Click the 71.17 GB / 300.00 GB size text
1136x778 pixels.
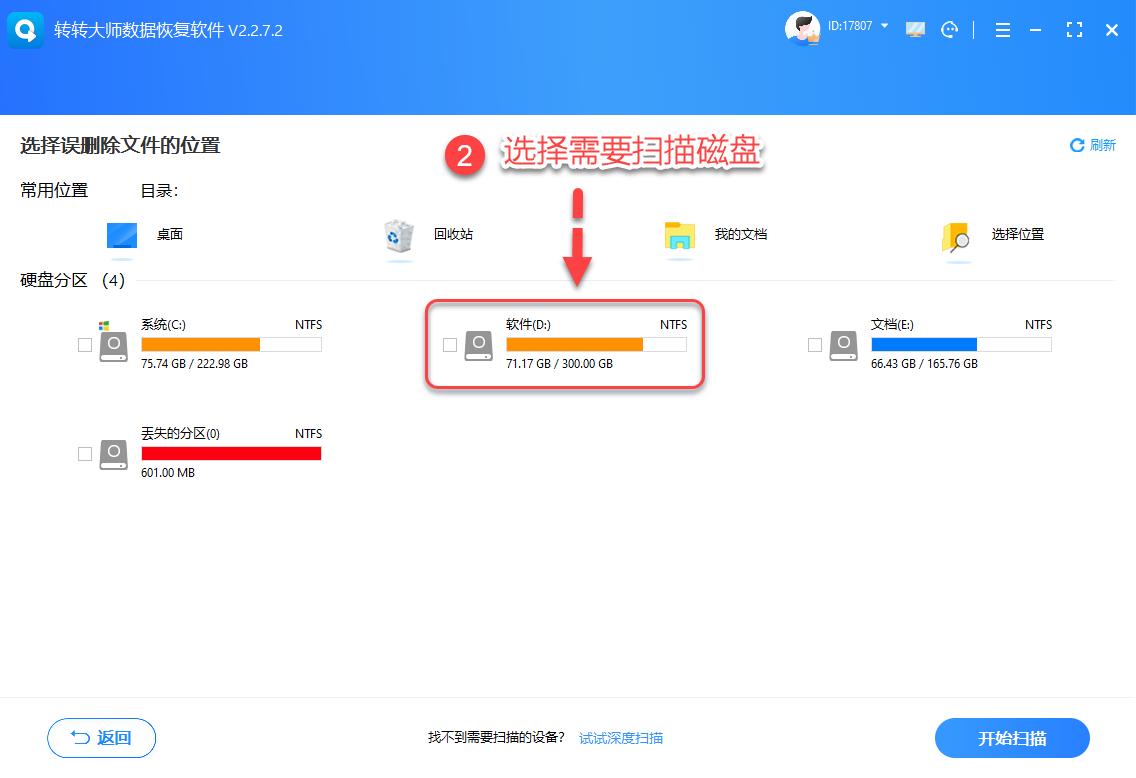pos(559,364)
